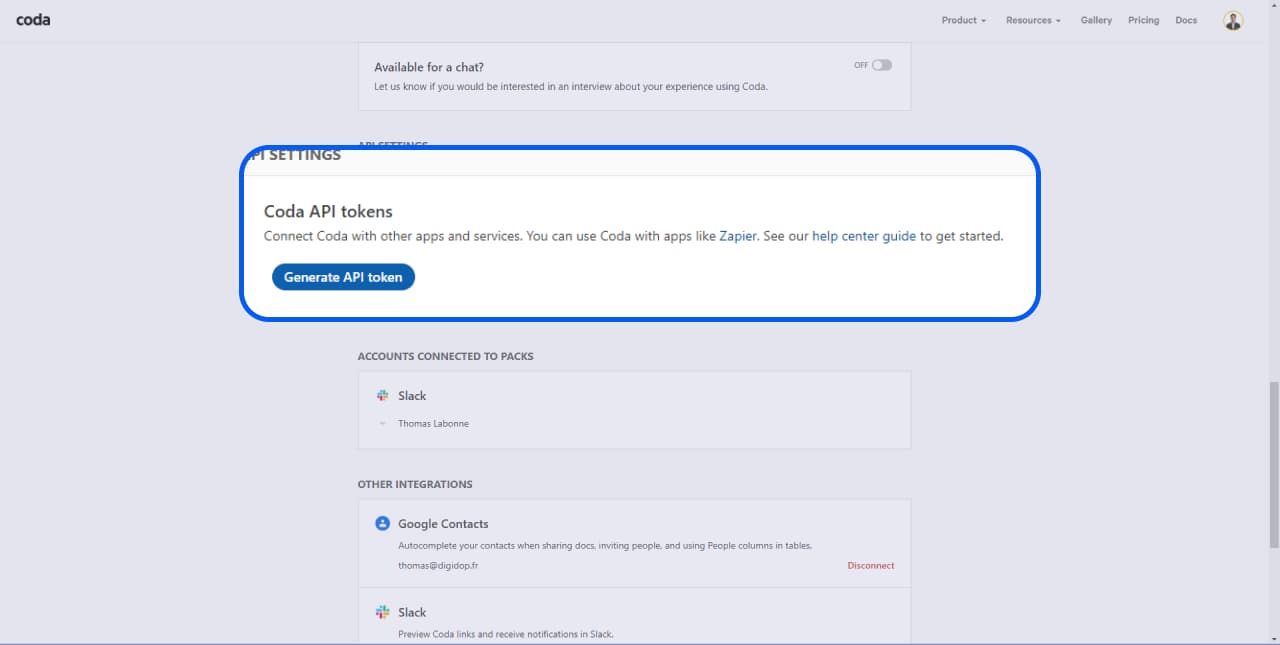Open the Docs page

point(1186,20)
